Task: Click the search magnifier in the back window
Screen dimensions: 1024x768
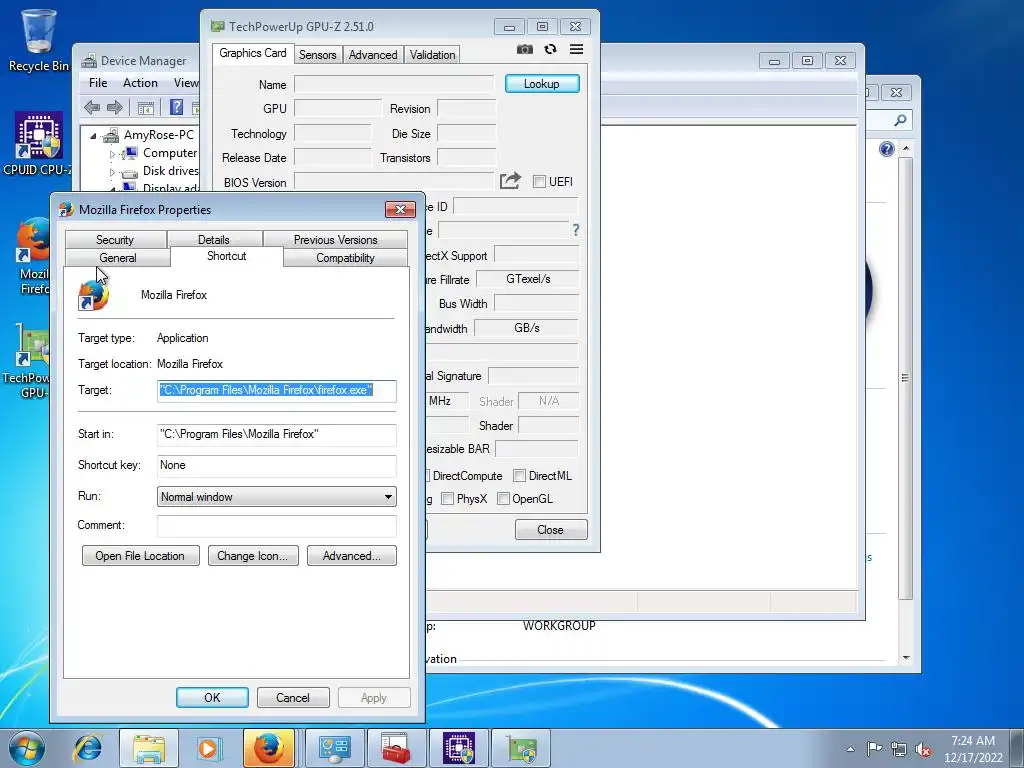Action: pos(900,120)
